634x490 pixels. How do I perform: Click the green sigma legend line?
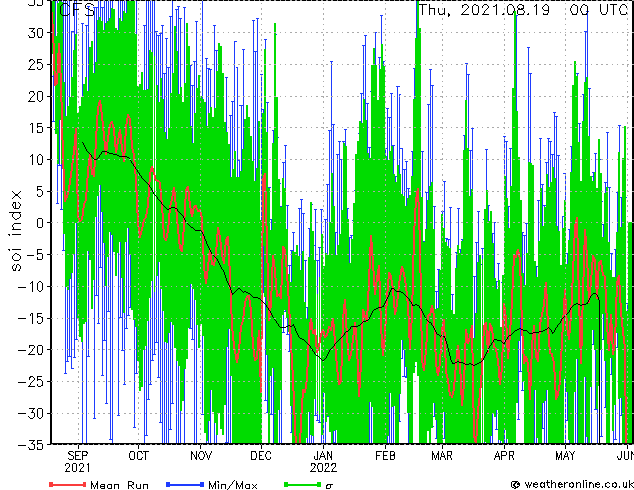coord(303,484)
